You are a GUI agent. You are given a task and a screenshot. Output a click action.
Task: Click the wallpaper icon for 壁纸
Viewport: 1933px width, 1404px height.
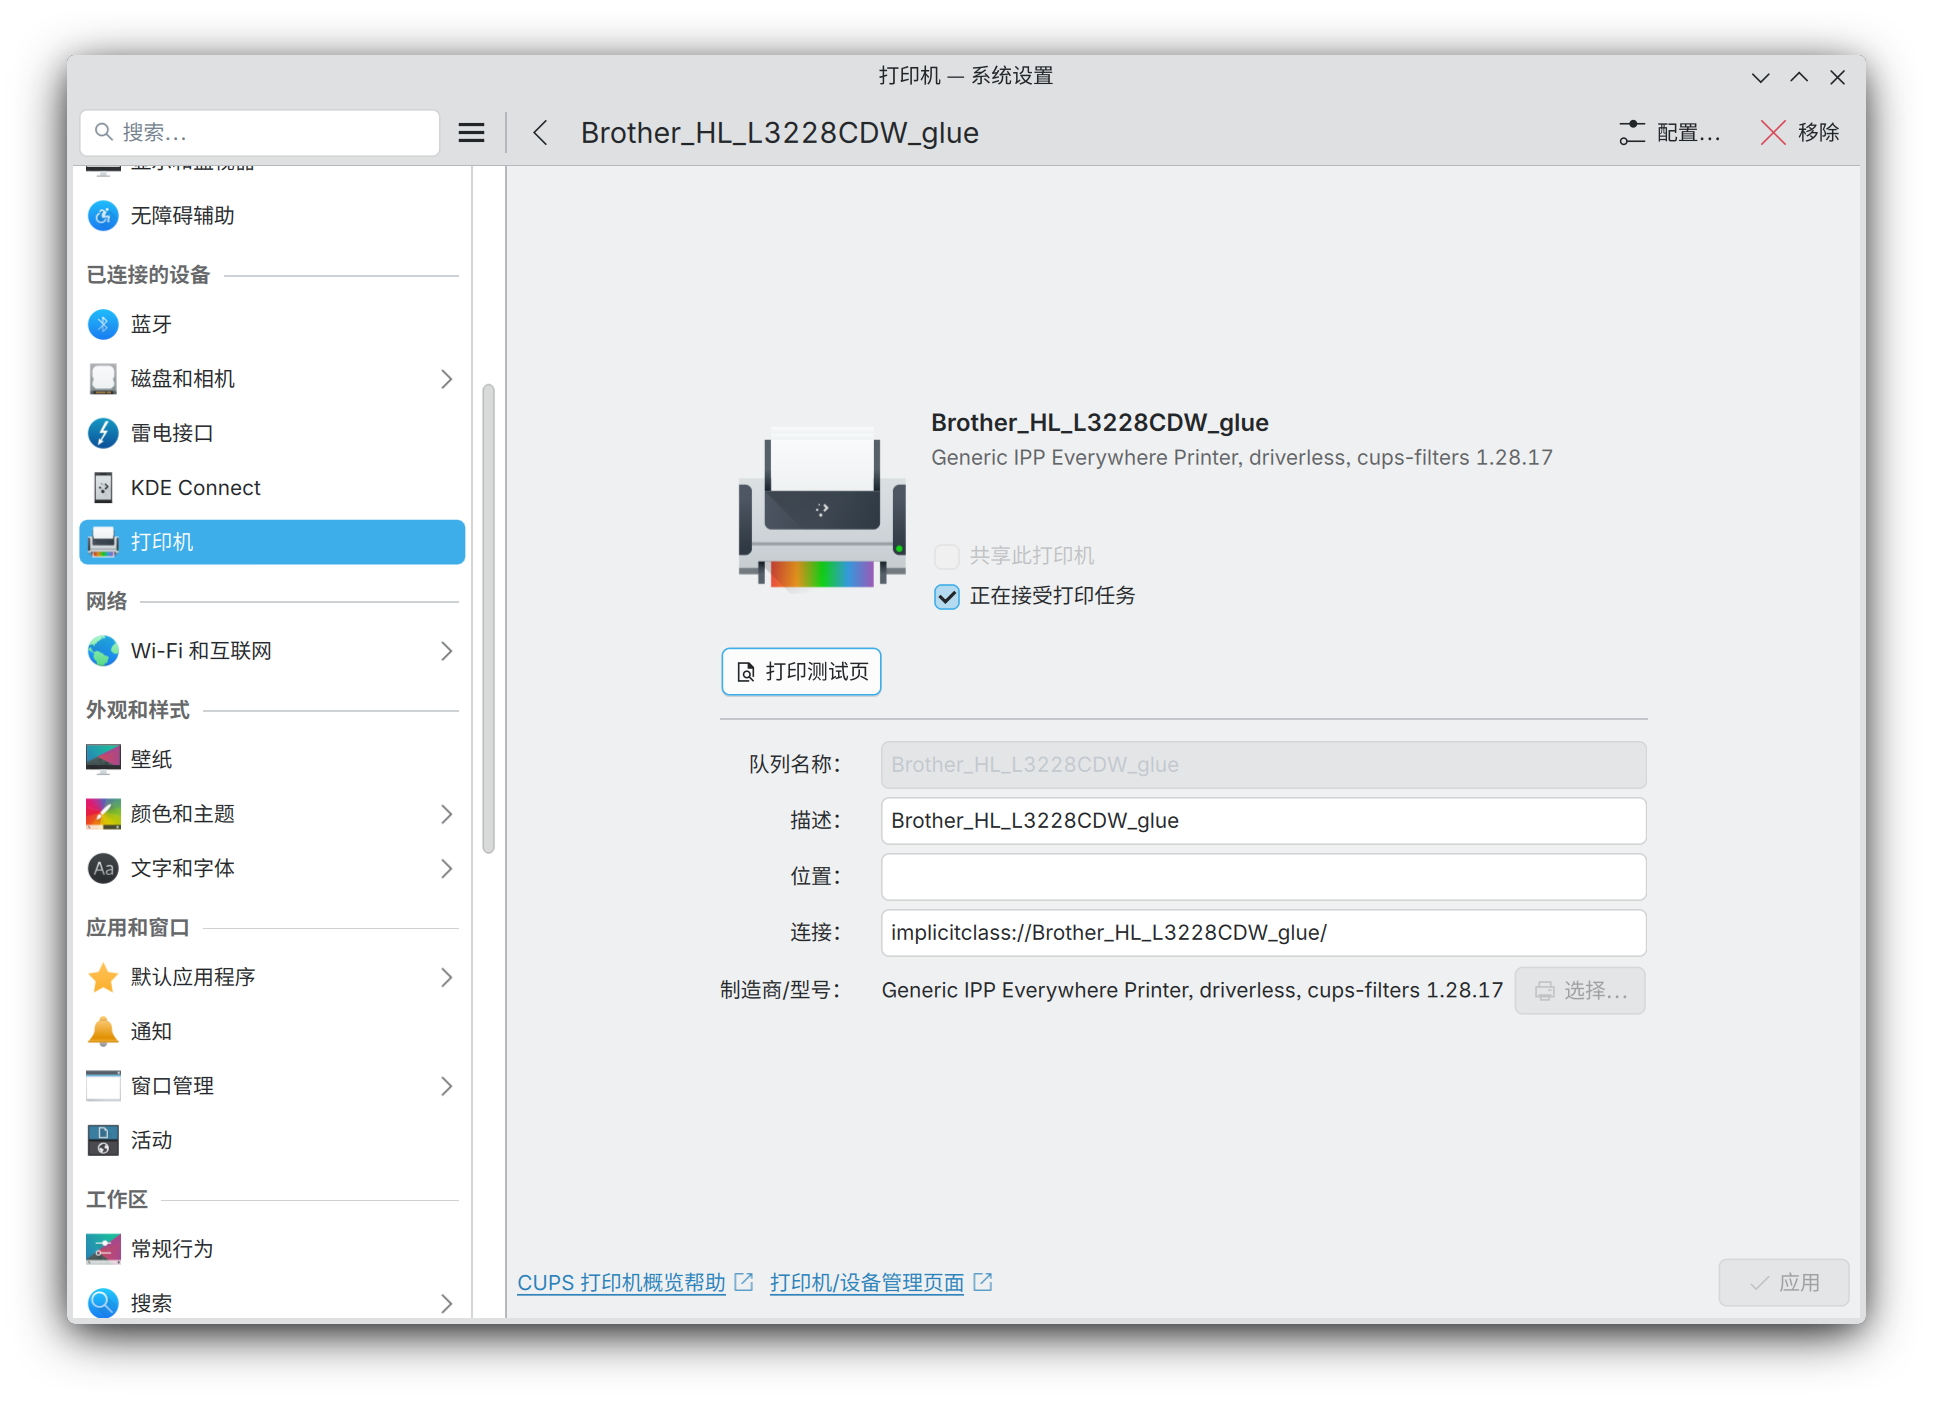[103, 760]
